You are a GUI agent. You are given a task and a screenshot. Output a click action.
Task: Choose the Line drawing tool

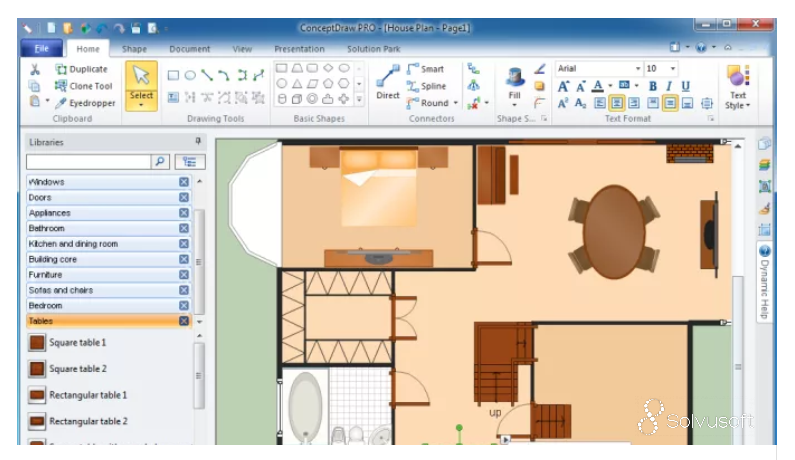(207, 76)
